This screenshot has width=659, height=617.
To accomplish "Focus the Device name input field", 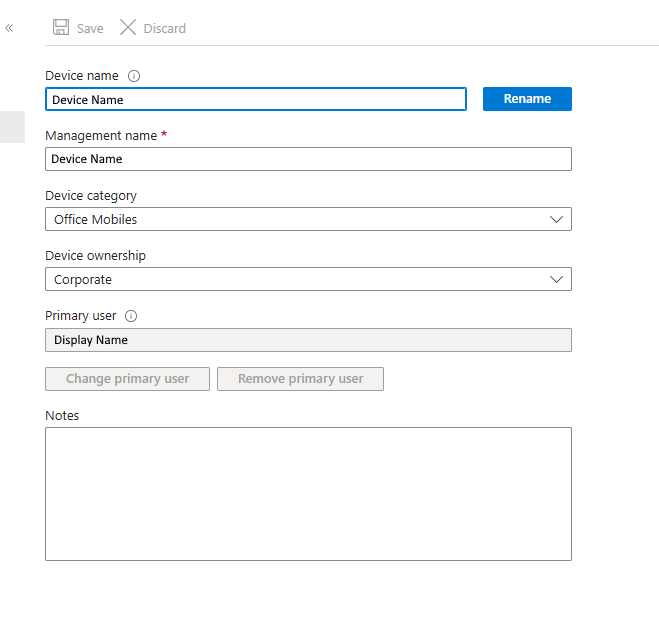I will pos(256,99).
